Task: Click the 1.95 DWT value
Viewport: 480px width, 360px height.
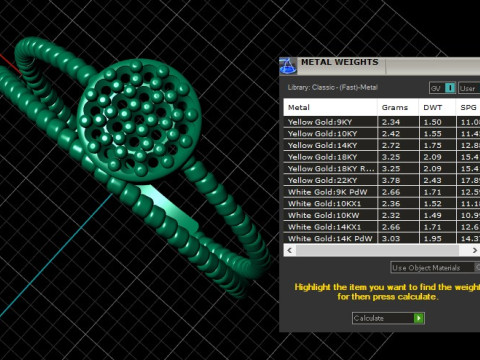Action: (432, 239)
